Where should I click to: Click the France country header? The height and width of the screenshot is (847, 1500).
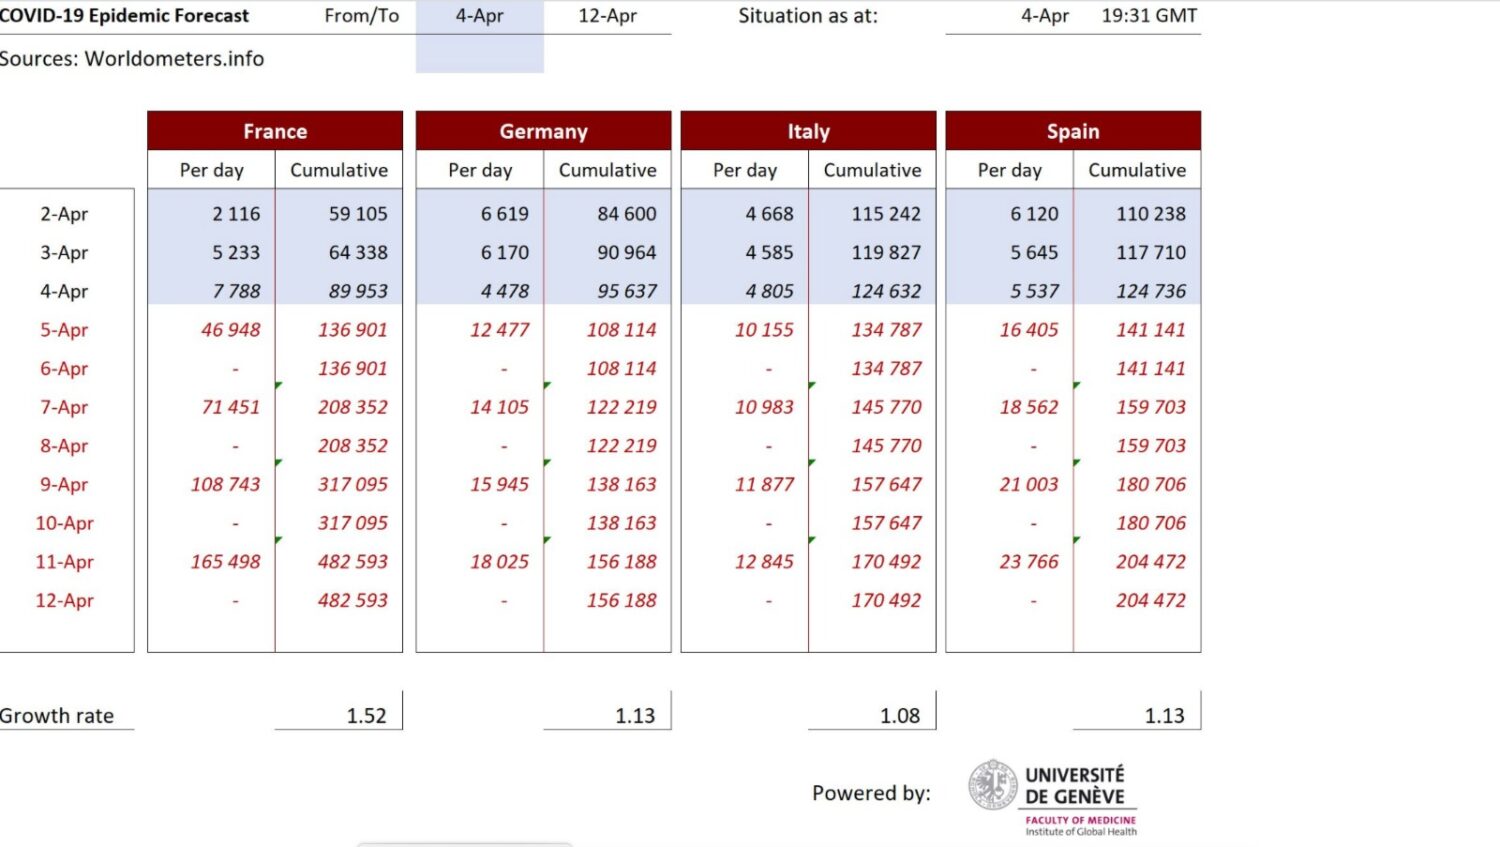[x=275, y=131]
